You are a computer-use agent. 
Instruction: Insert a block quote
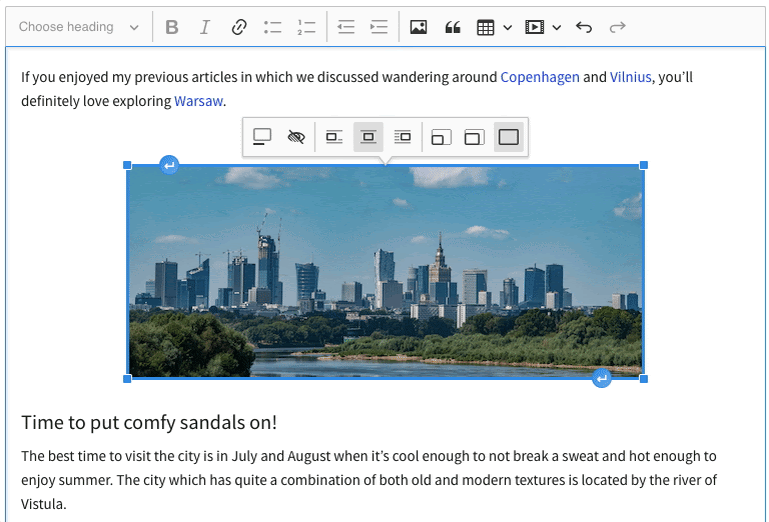pyautogui.click(x=452, y=27)
